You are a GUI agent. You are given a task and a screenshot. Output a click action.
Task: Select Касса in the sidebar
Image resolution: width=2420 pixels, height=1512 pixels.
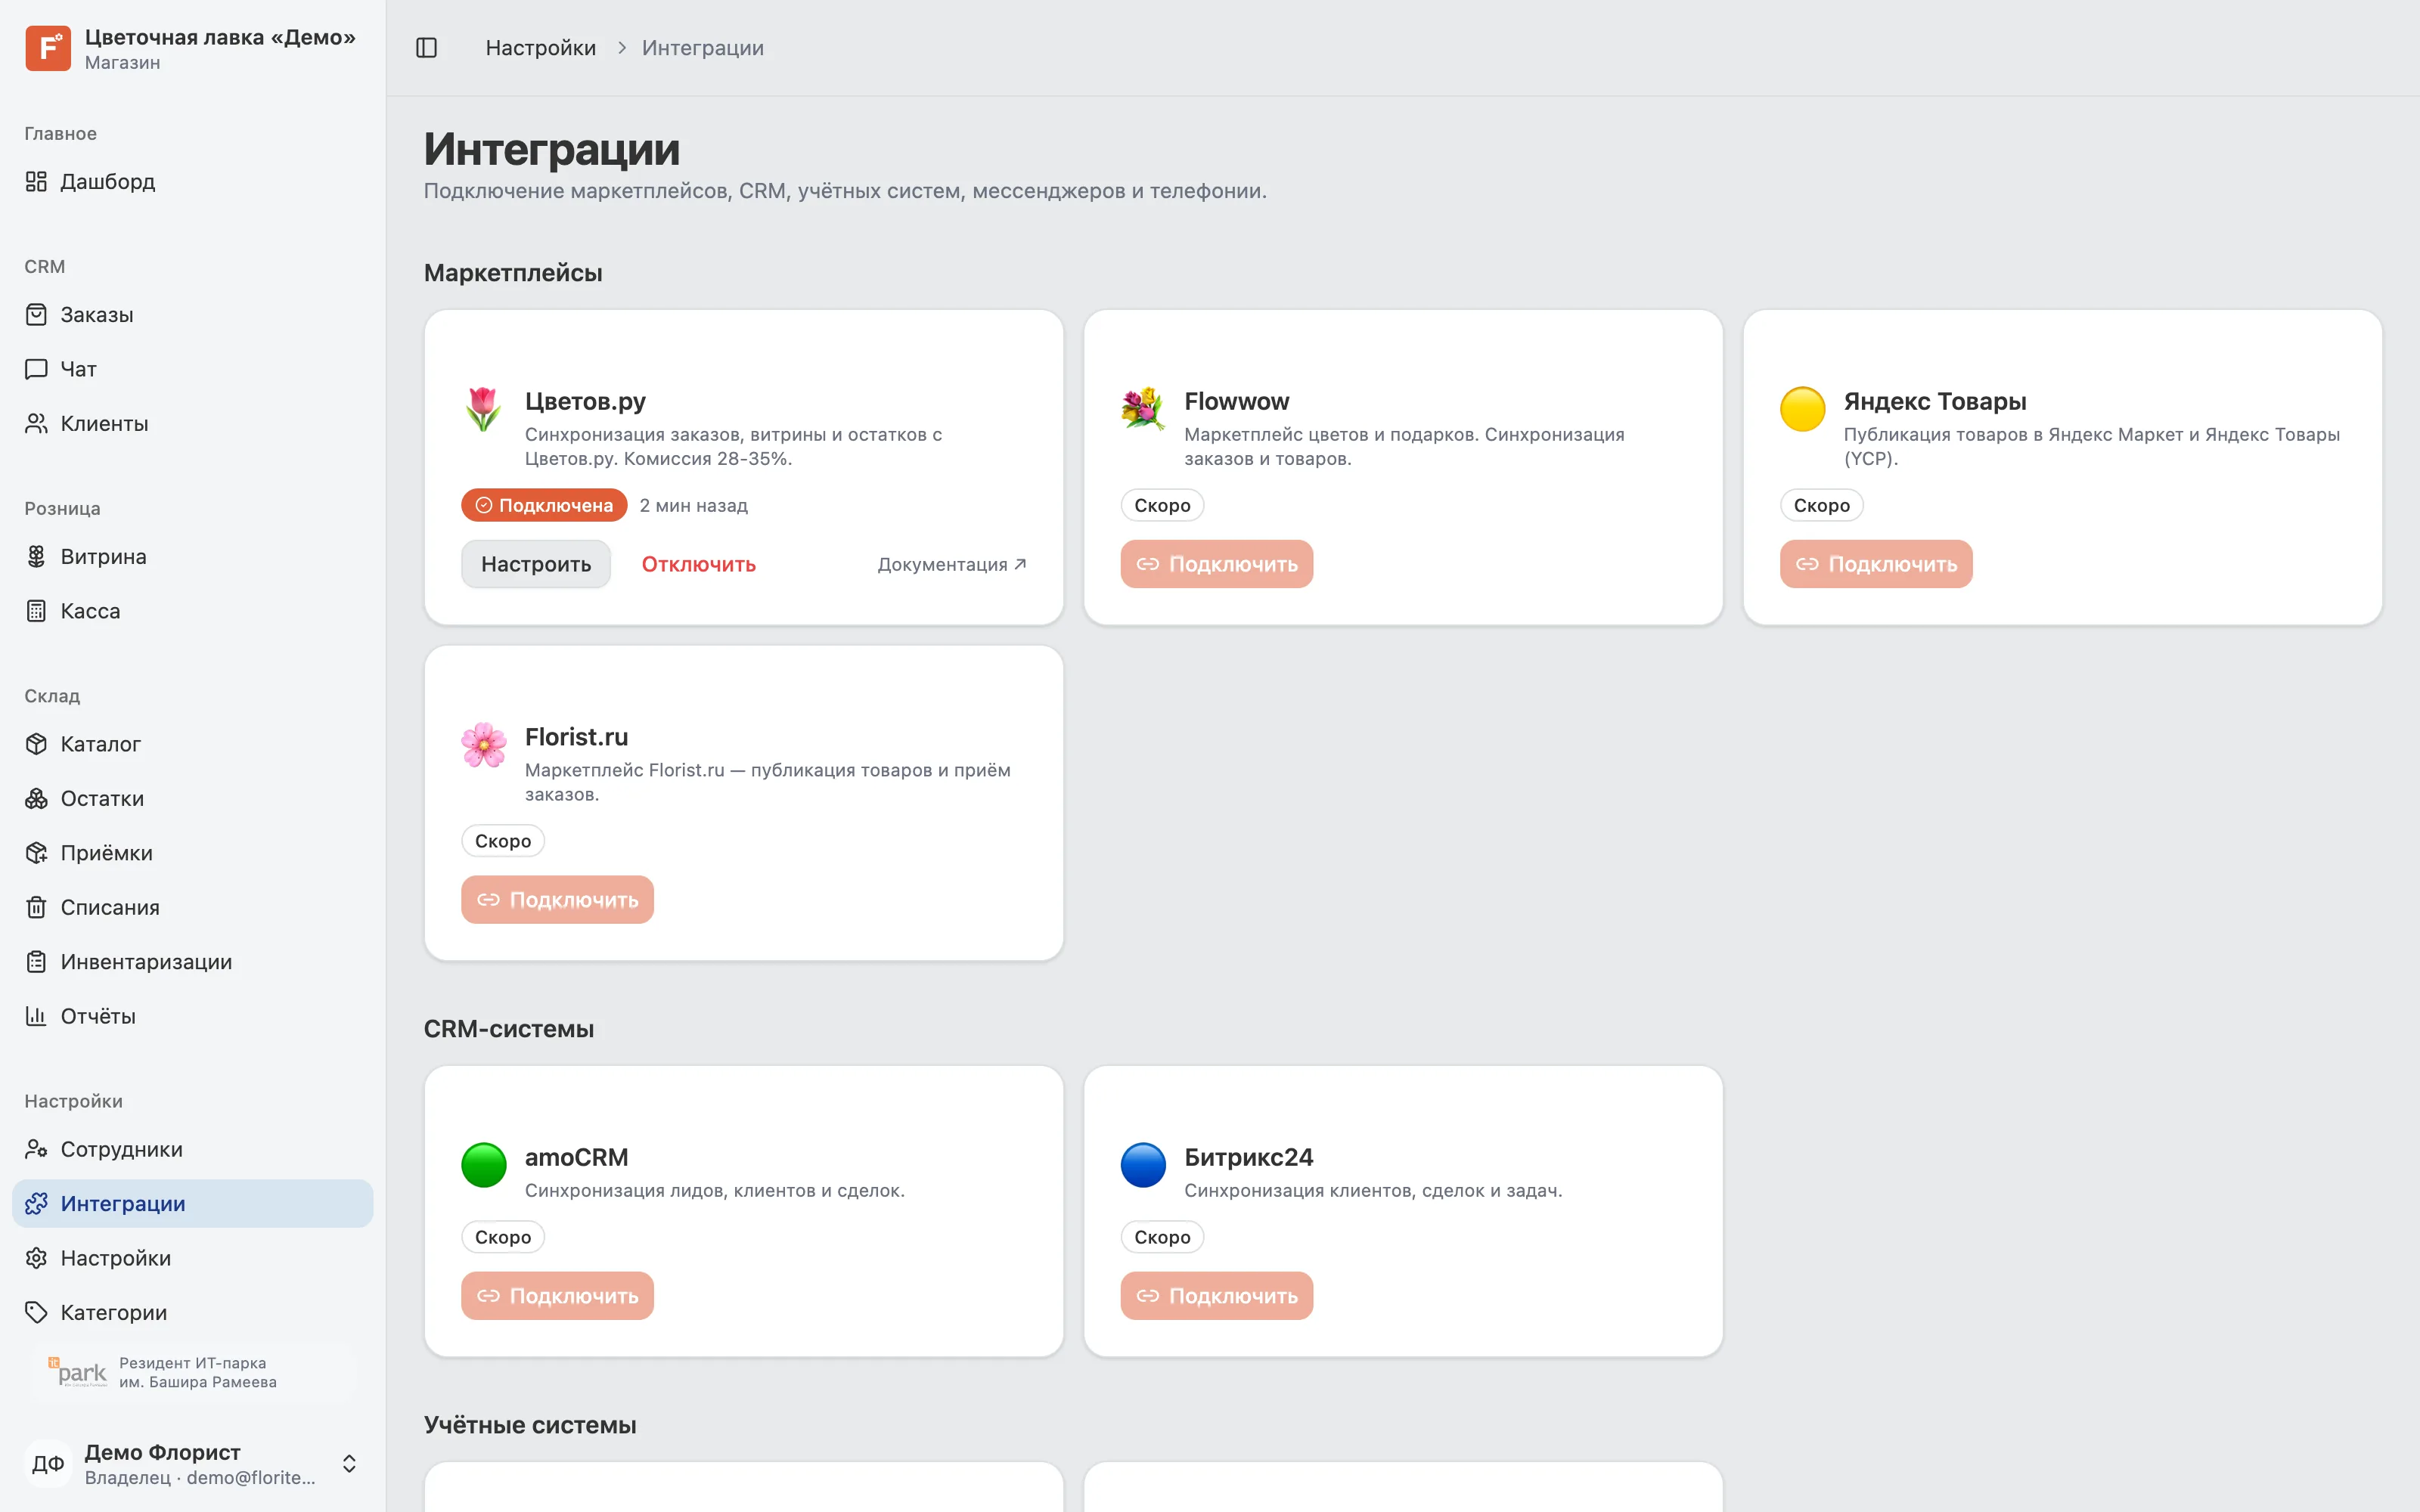pos(192,611)
